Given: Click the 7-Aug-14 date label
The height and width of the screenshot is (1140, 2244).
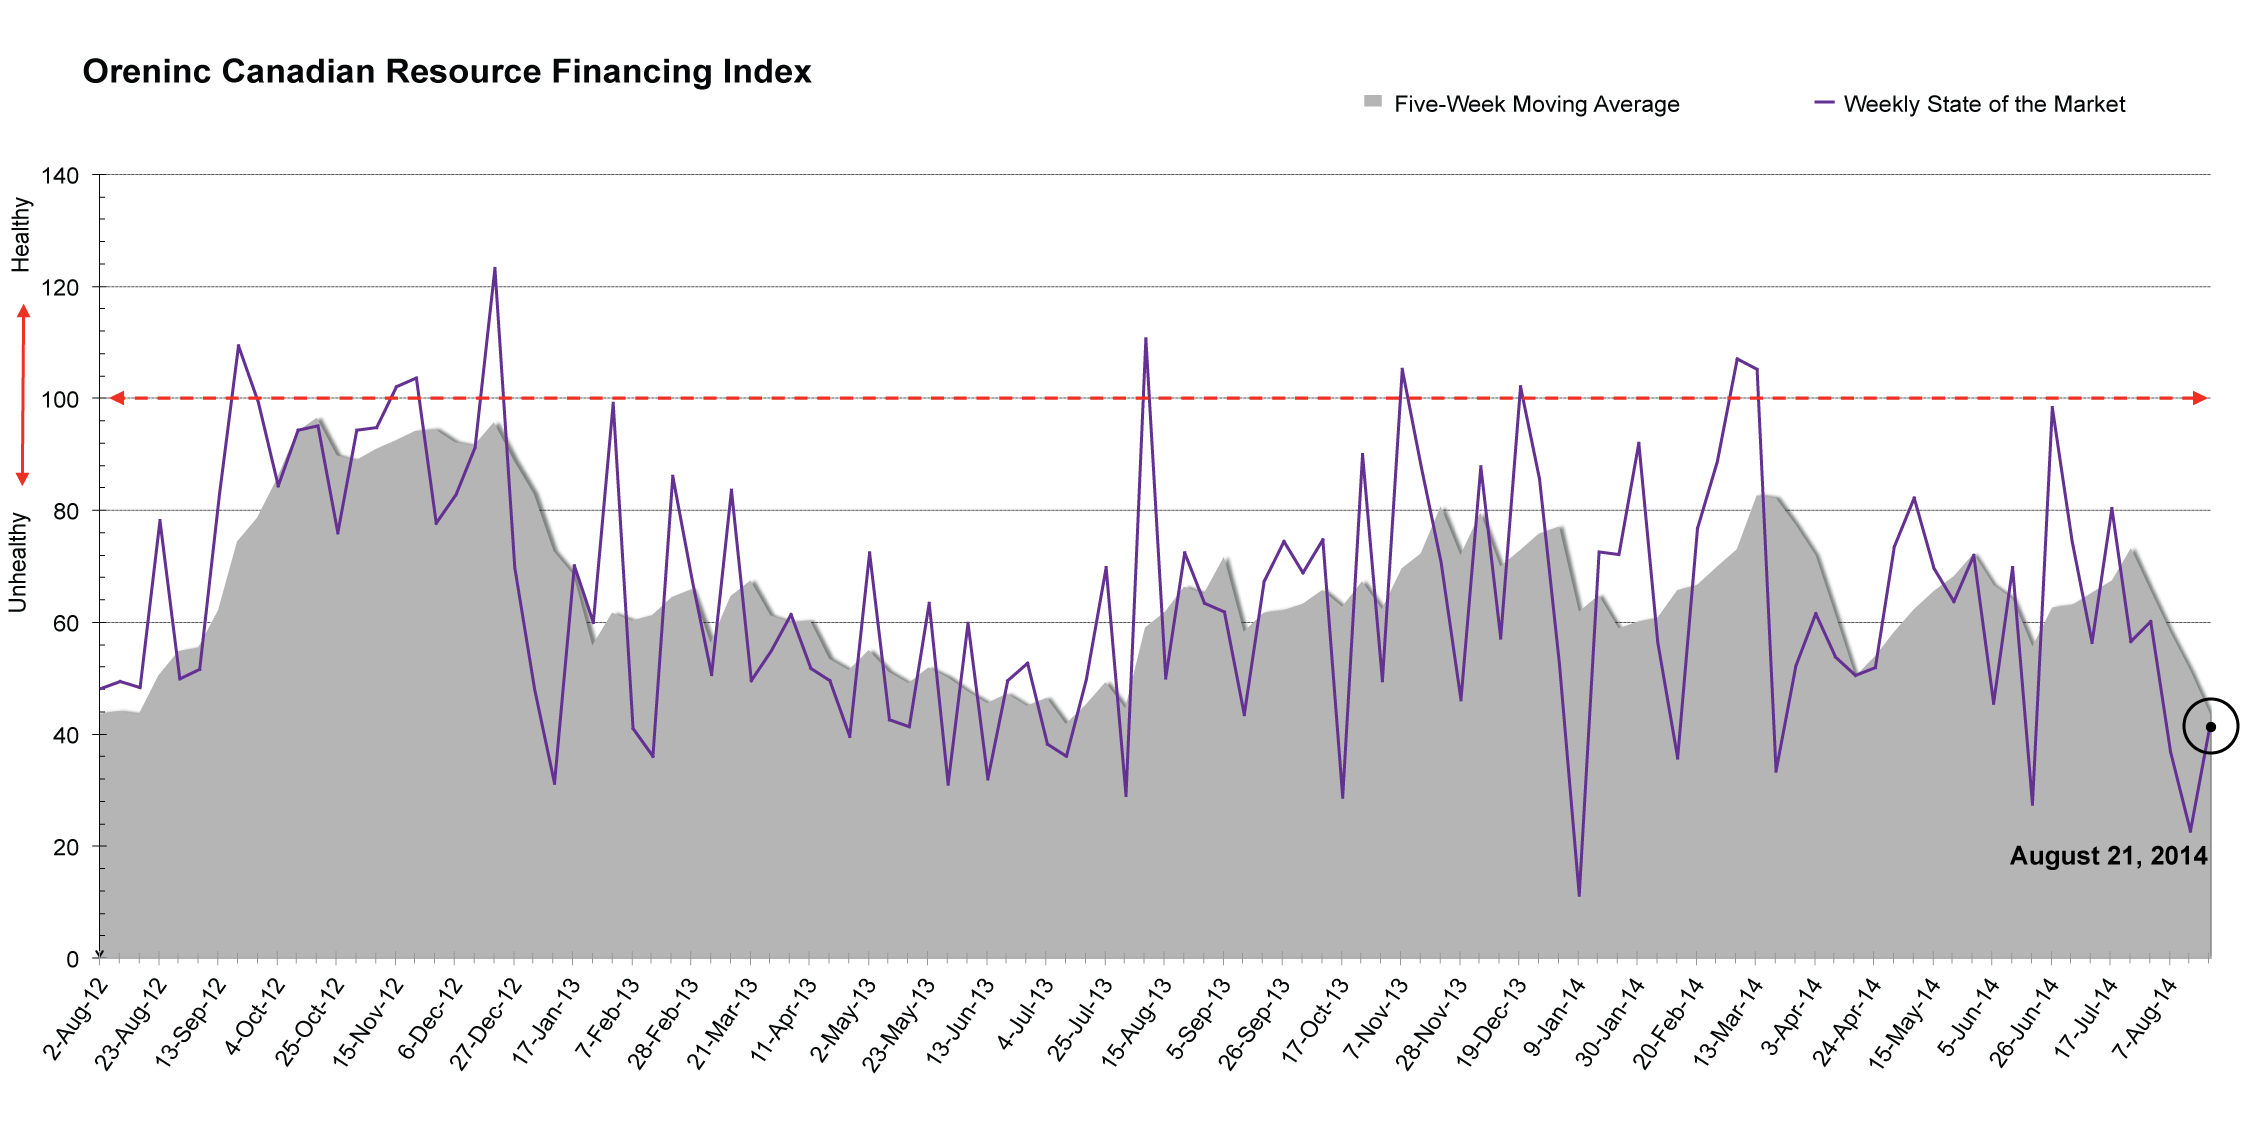Looking at the screenshot, I should [2146, 1018].
